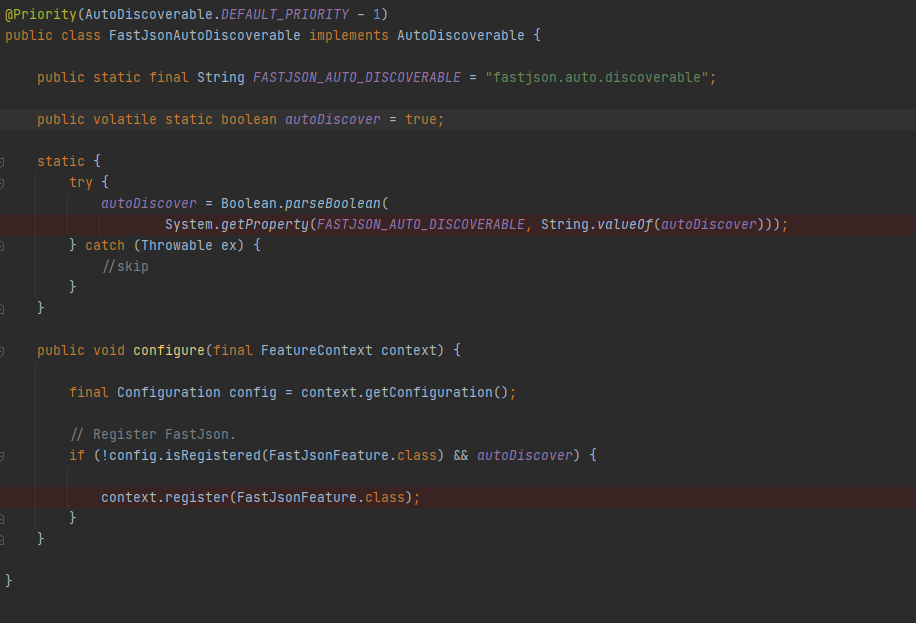Click the configure method name
The image size is (916, 623).
pyautogui.click(x=169, y=350)
